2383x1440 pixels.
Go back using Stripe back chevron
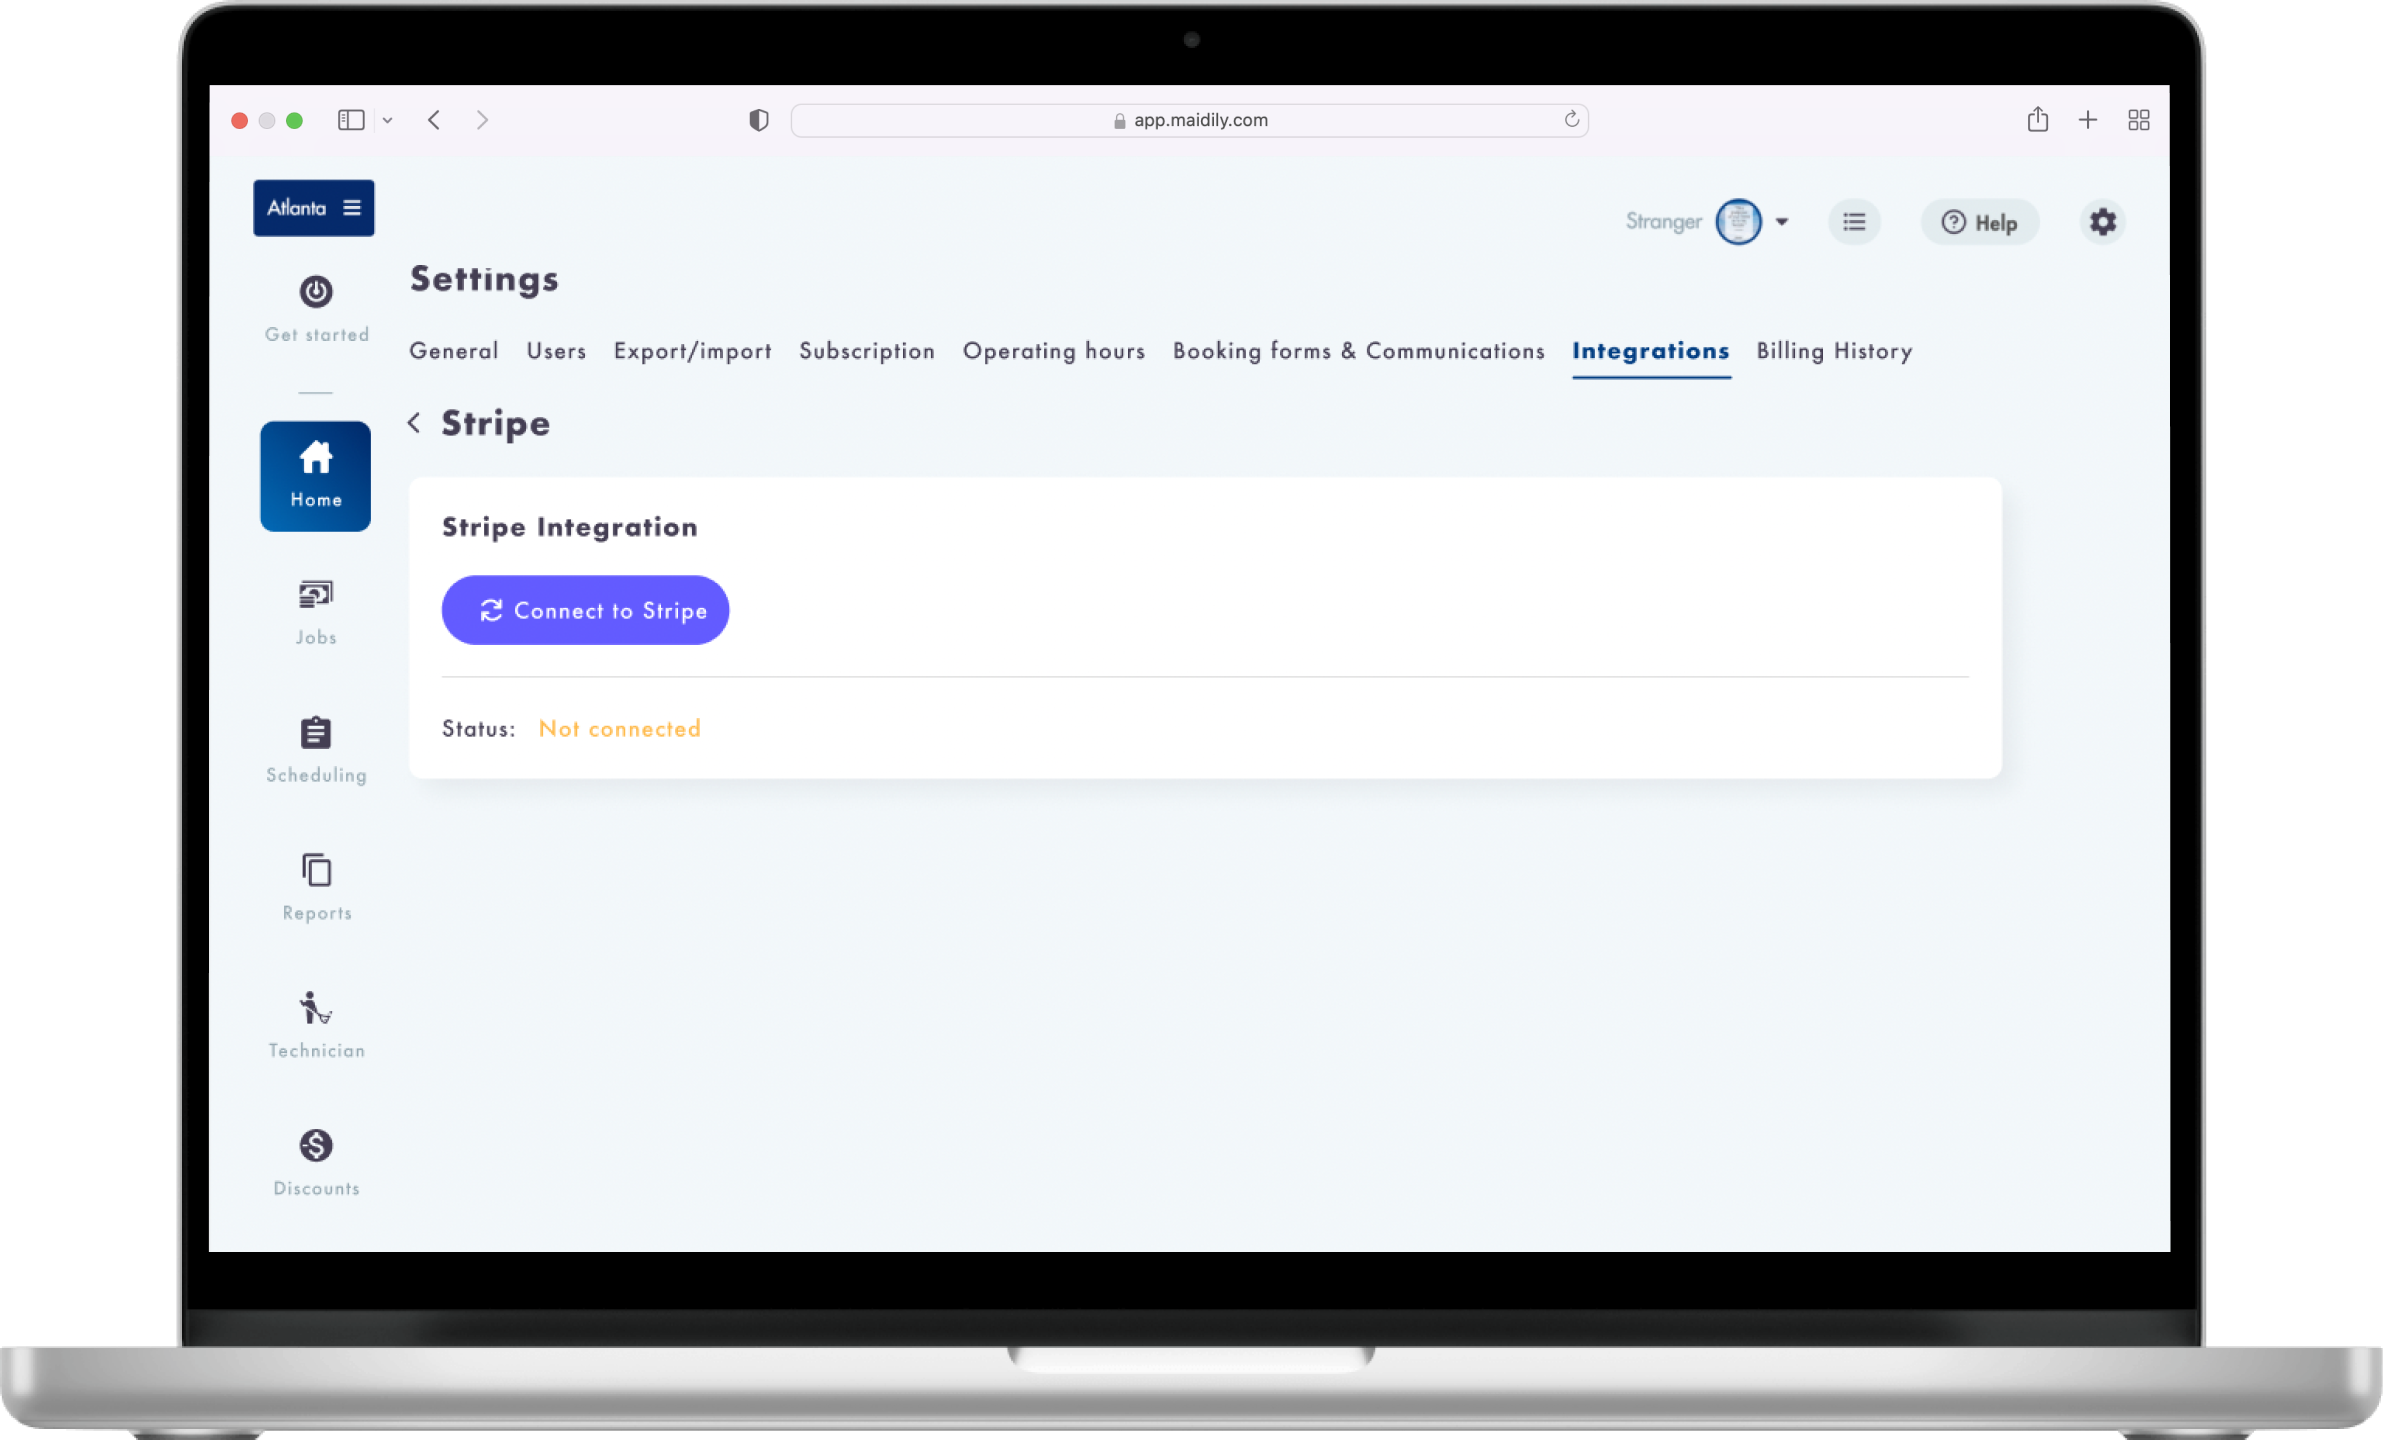(414, 423)
